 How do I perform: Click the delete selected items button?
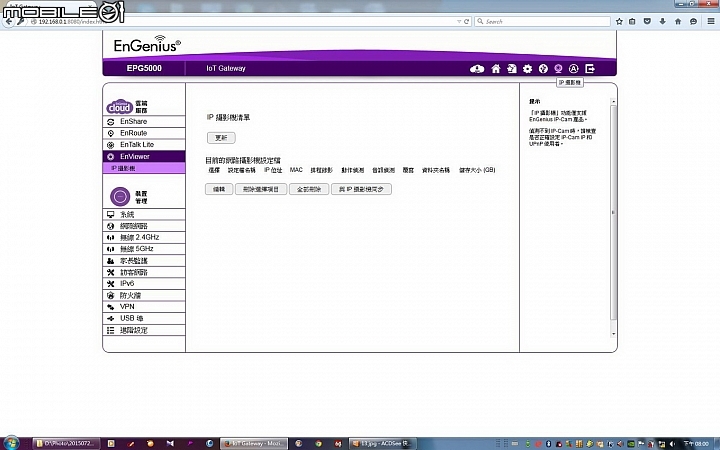tap(261, 189)
